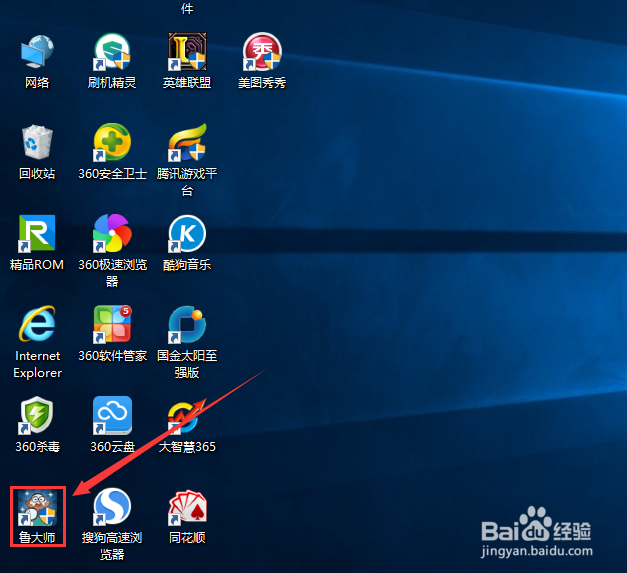Select the 360云盘 cloud drive icon
The image size is (627, 573).
[112, 415]
